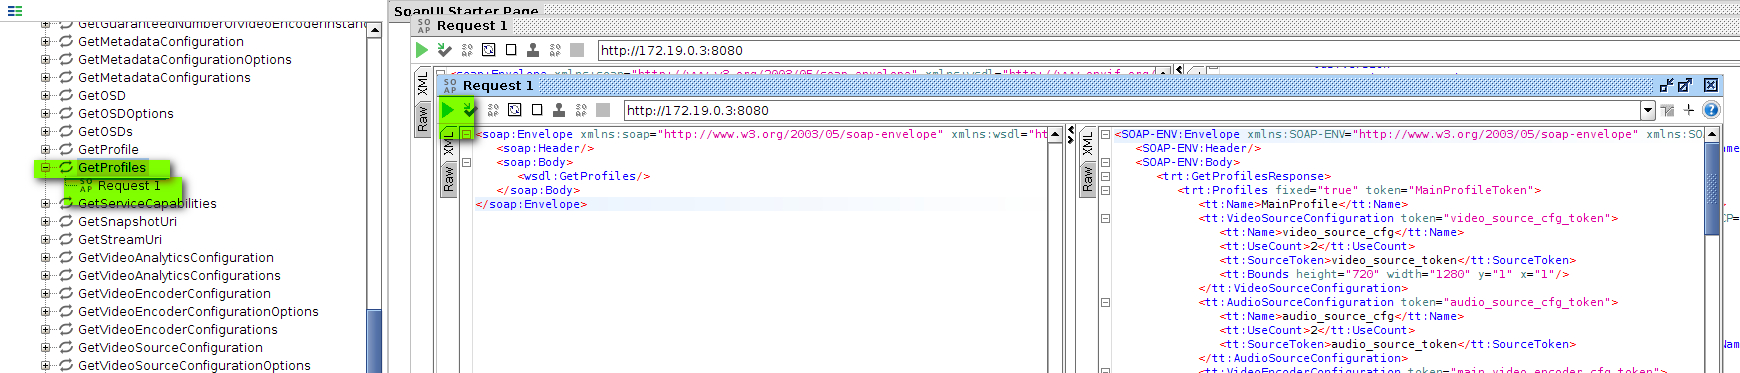Click green play button in background Request 1 window

(x=422, y=50)
